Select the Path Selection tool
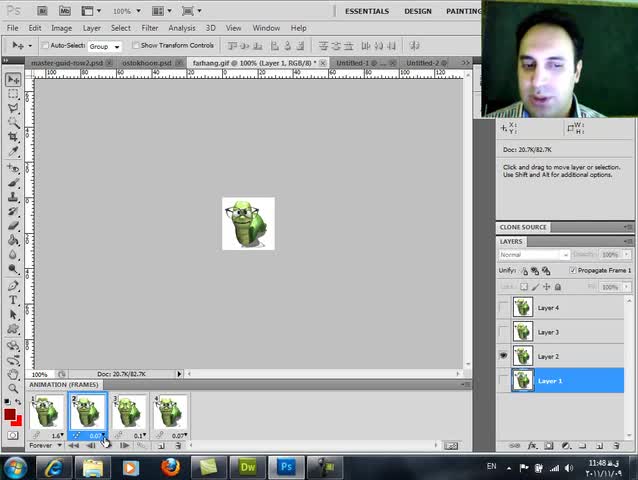The height and width of the screenshot is (480, 638). (x=13, y=314)
